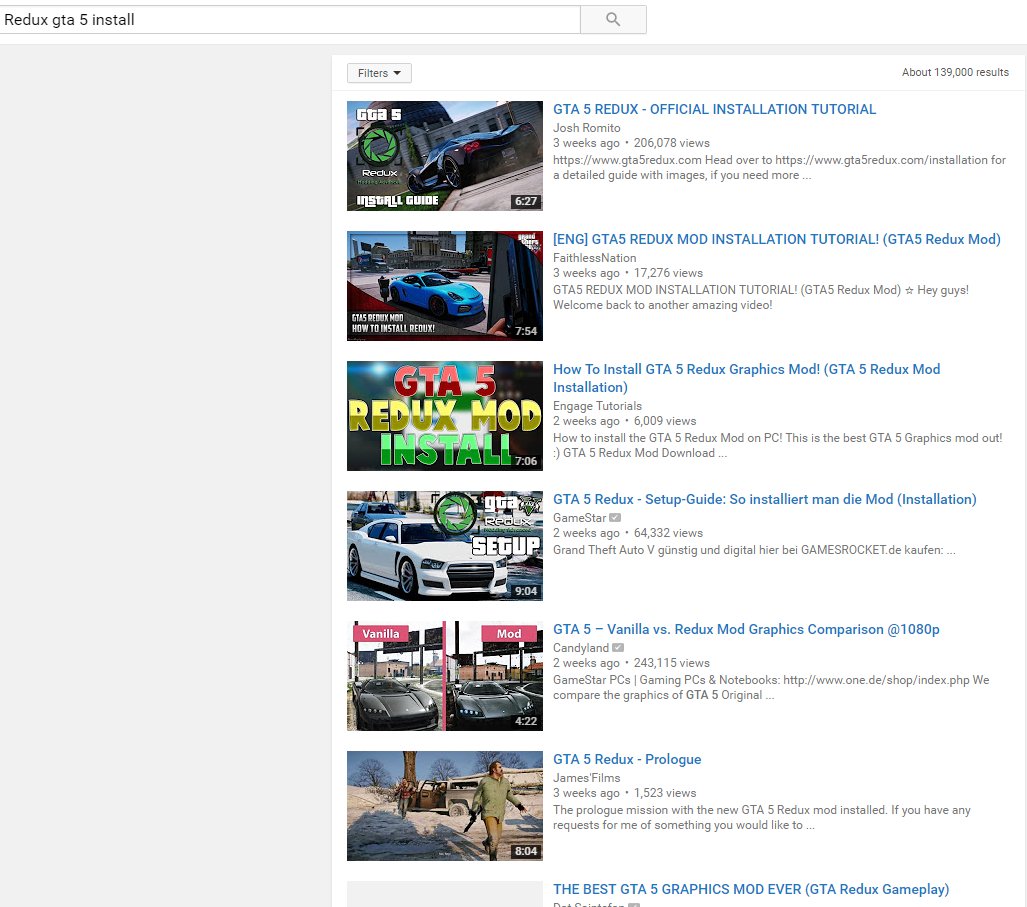Screen dimensions: 1027x907
Task: Click Candyland verified badge icon
Action: click(618, 648)
